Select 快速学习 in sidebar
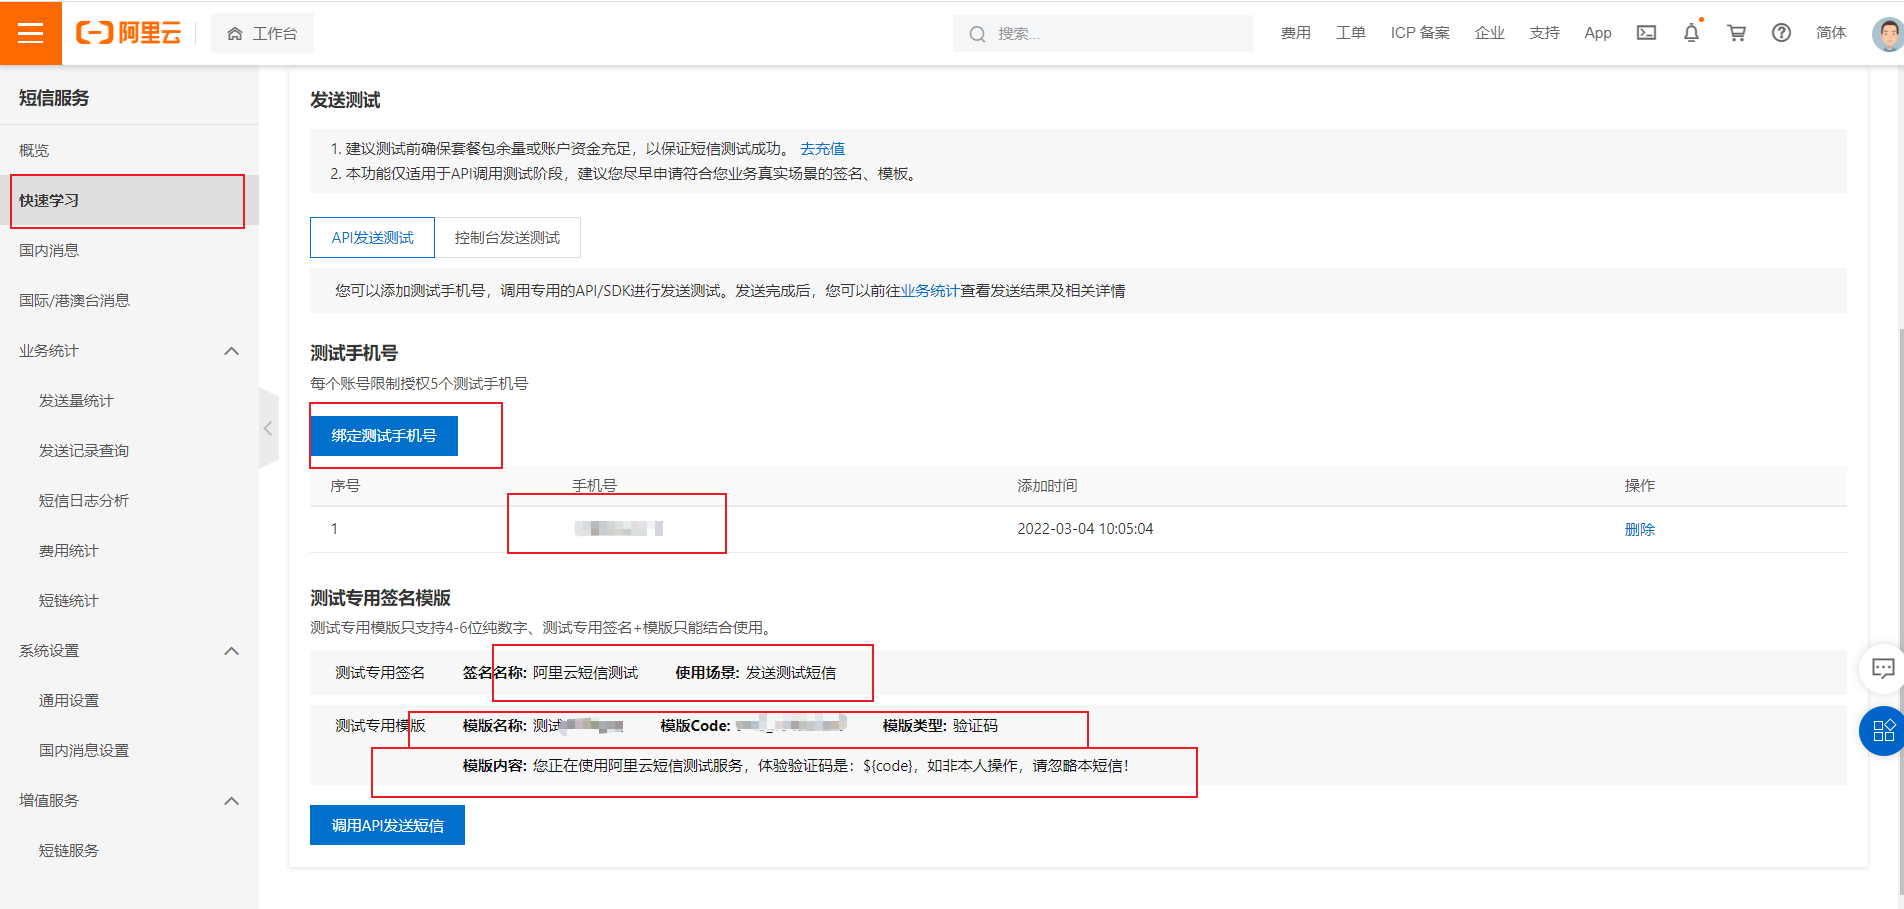 129,200
